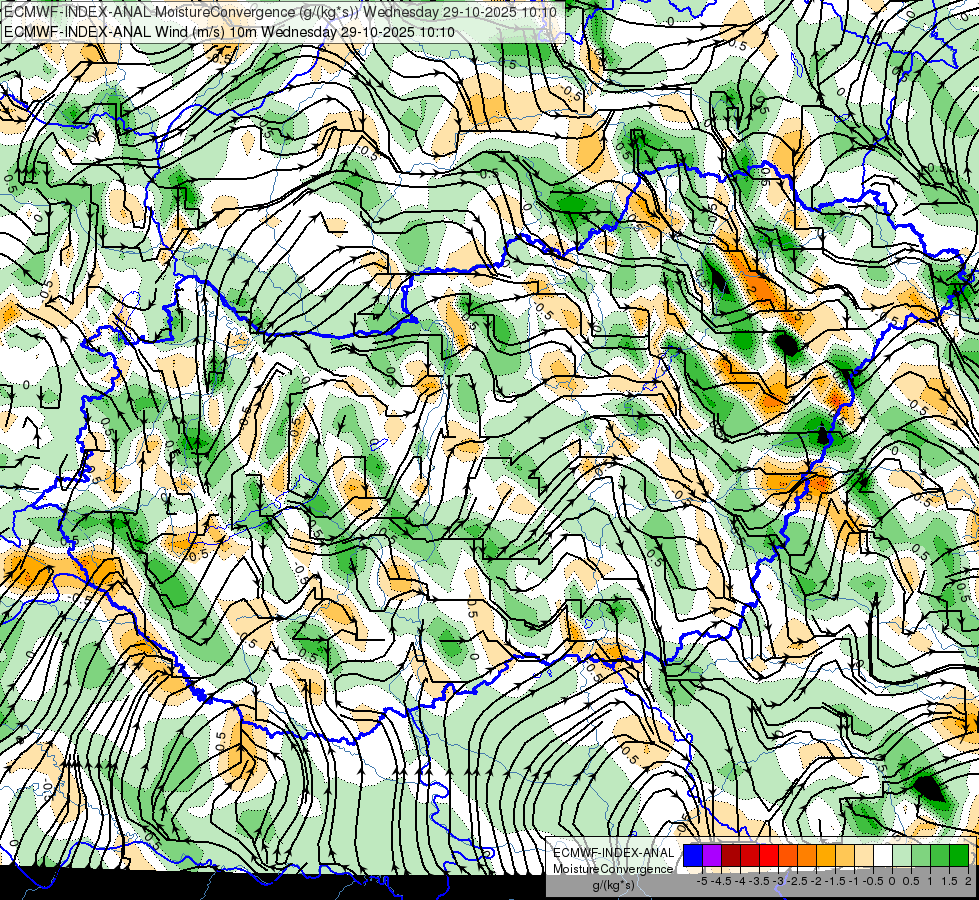Select the darkest green swatch between 1.5 and 2

point(959,855)
